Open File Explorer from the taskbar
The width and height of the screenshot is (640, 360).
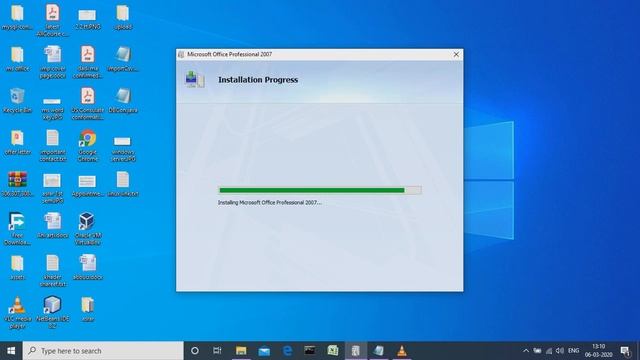[241, 351]
